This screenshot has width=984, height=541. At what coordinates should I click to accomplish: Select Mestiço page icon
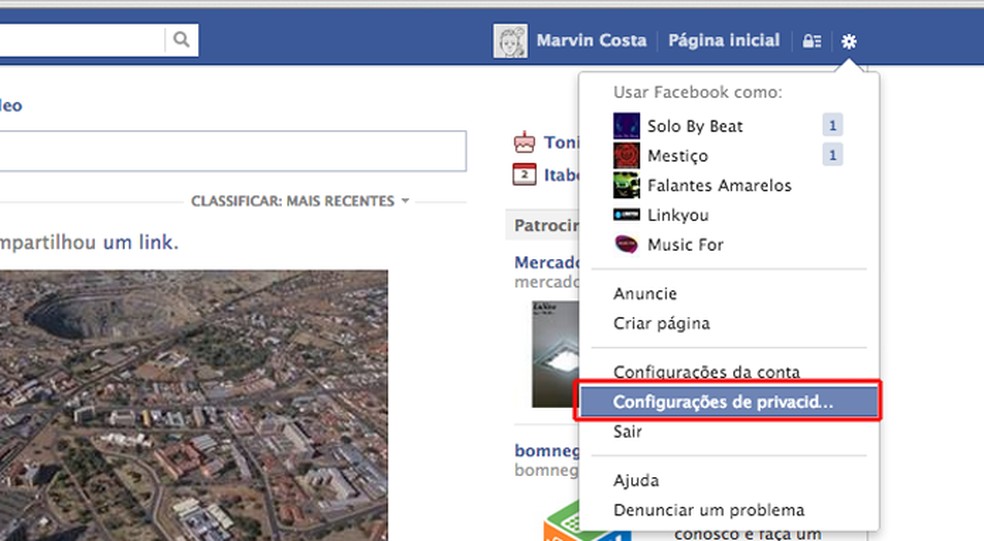(x=626, y=155)
